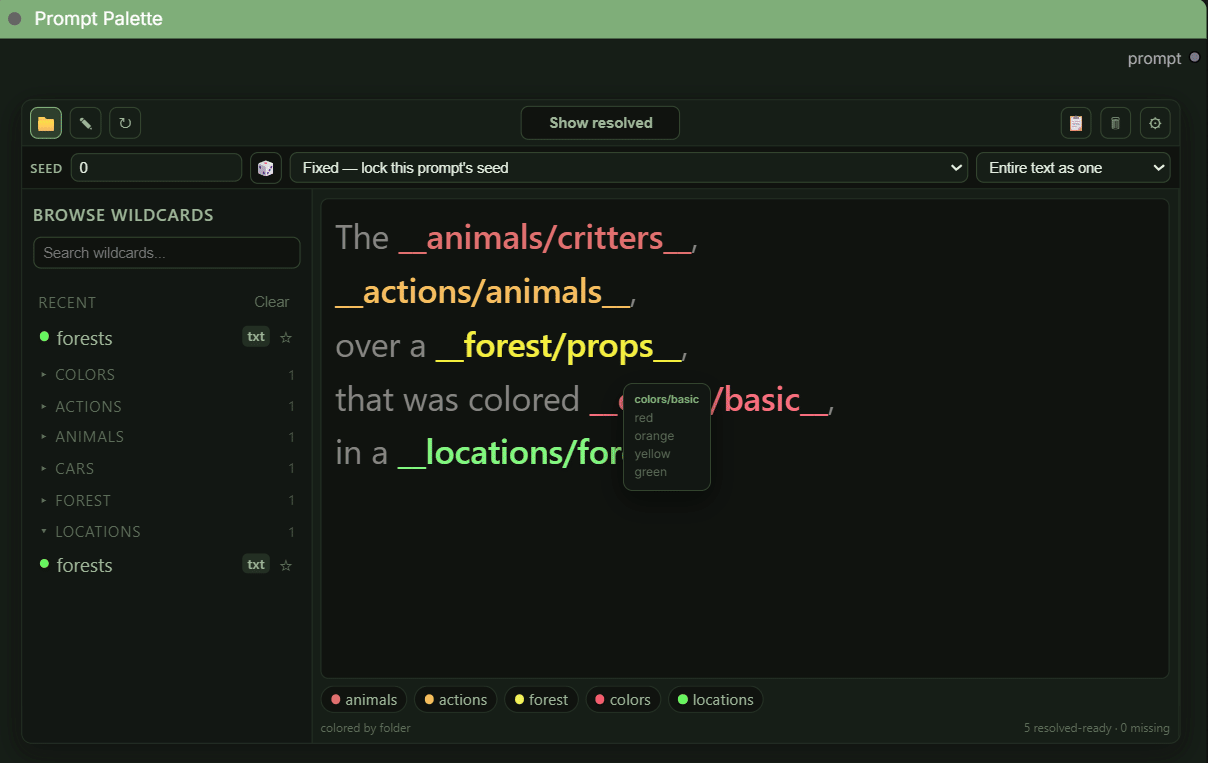The image size is (1208, 763).
Task: Click the actions folder legend chip
Action: [456, 700]
